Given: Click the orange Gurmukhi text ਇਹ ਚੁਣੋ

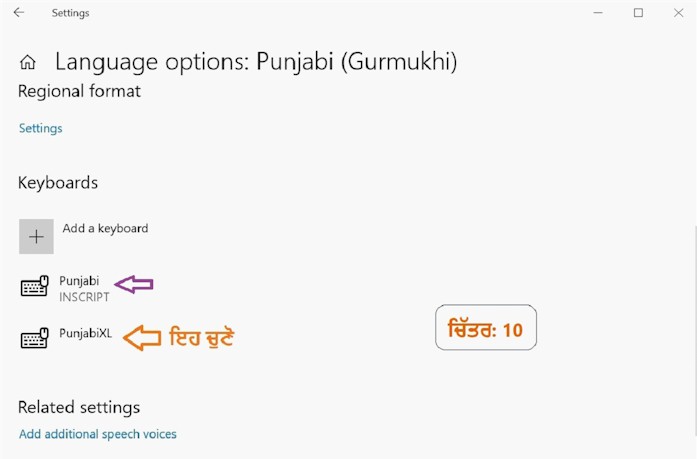Looking at the screenshot, I should pos(201,337).
